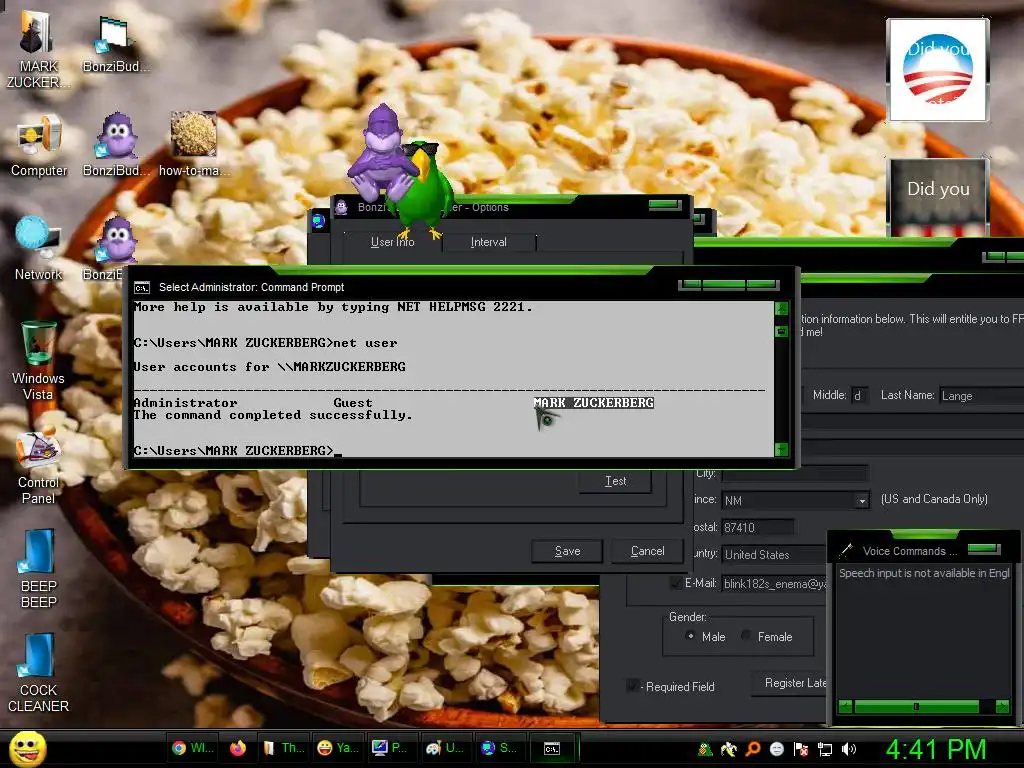Screen dimensions: 1024x768
Task: Click the Last Name field containing Lange
Action: point(981,396)
